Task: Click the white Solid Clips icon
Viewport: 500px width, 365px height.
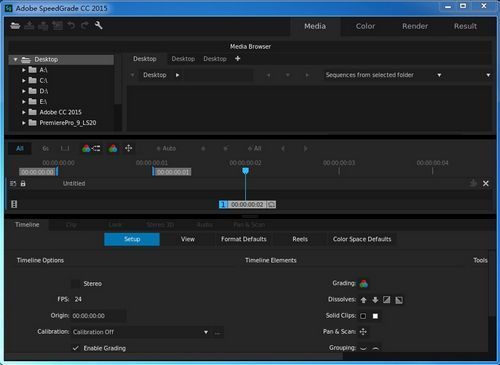Action: click(375, 316)
